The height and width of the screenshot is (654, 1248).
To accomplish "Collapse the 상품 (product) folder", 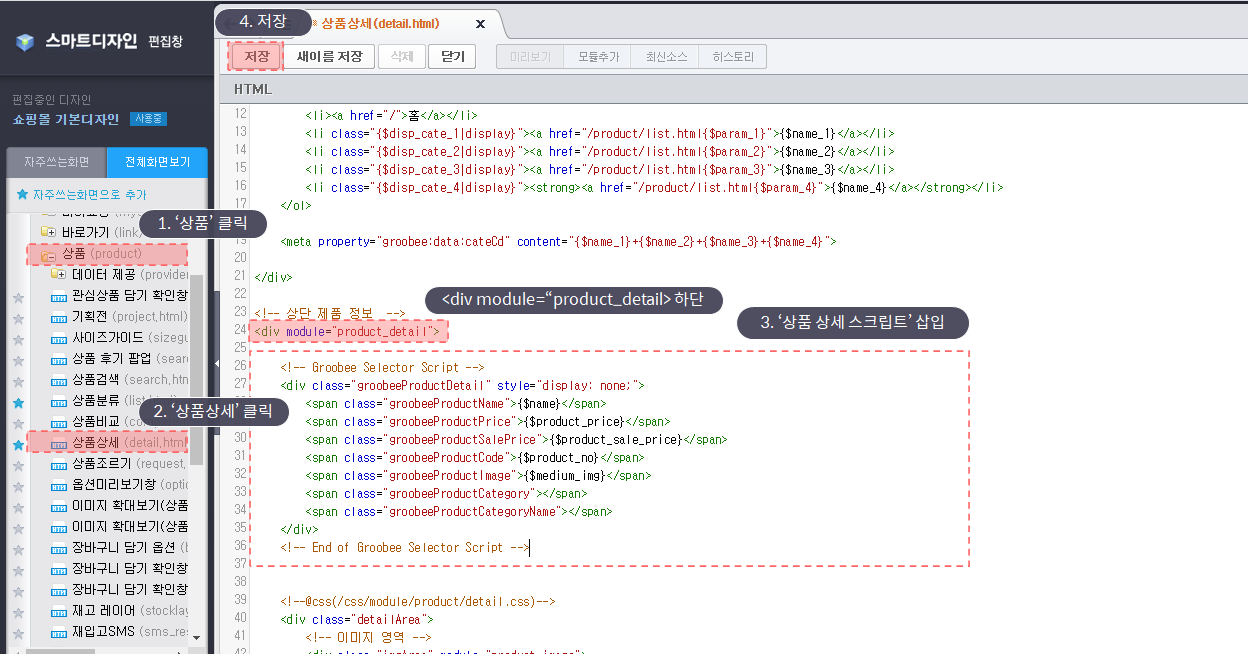I will point(48,255).
